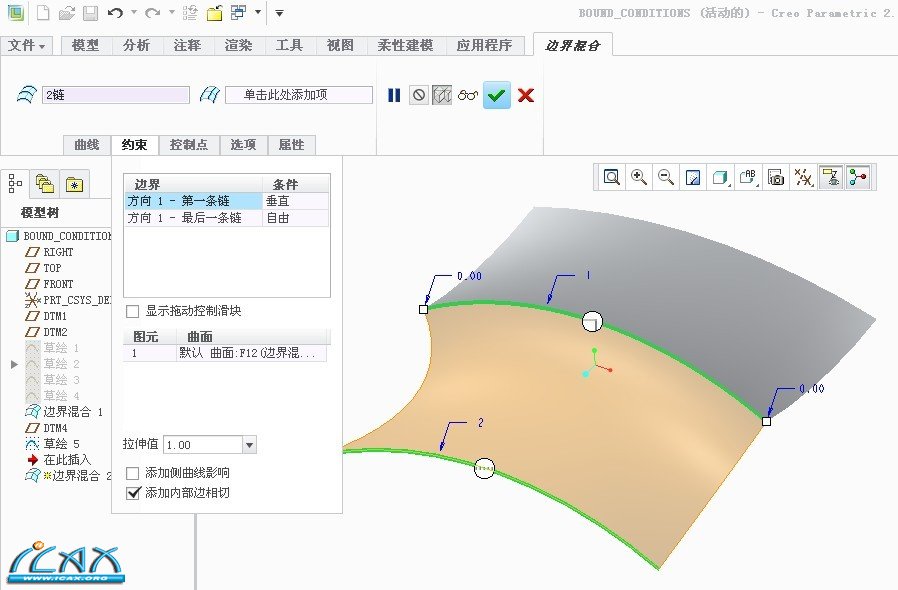
Task: Click the folder browser navigator icon
Action: tap(45, 184)
